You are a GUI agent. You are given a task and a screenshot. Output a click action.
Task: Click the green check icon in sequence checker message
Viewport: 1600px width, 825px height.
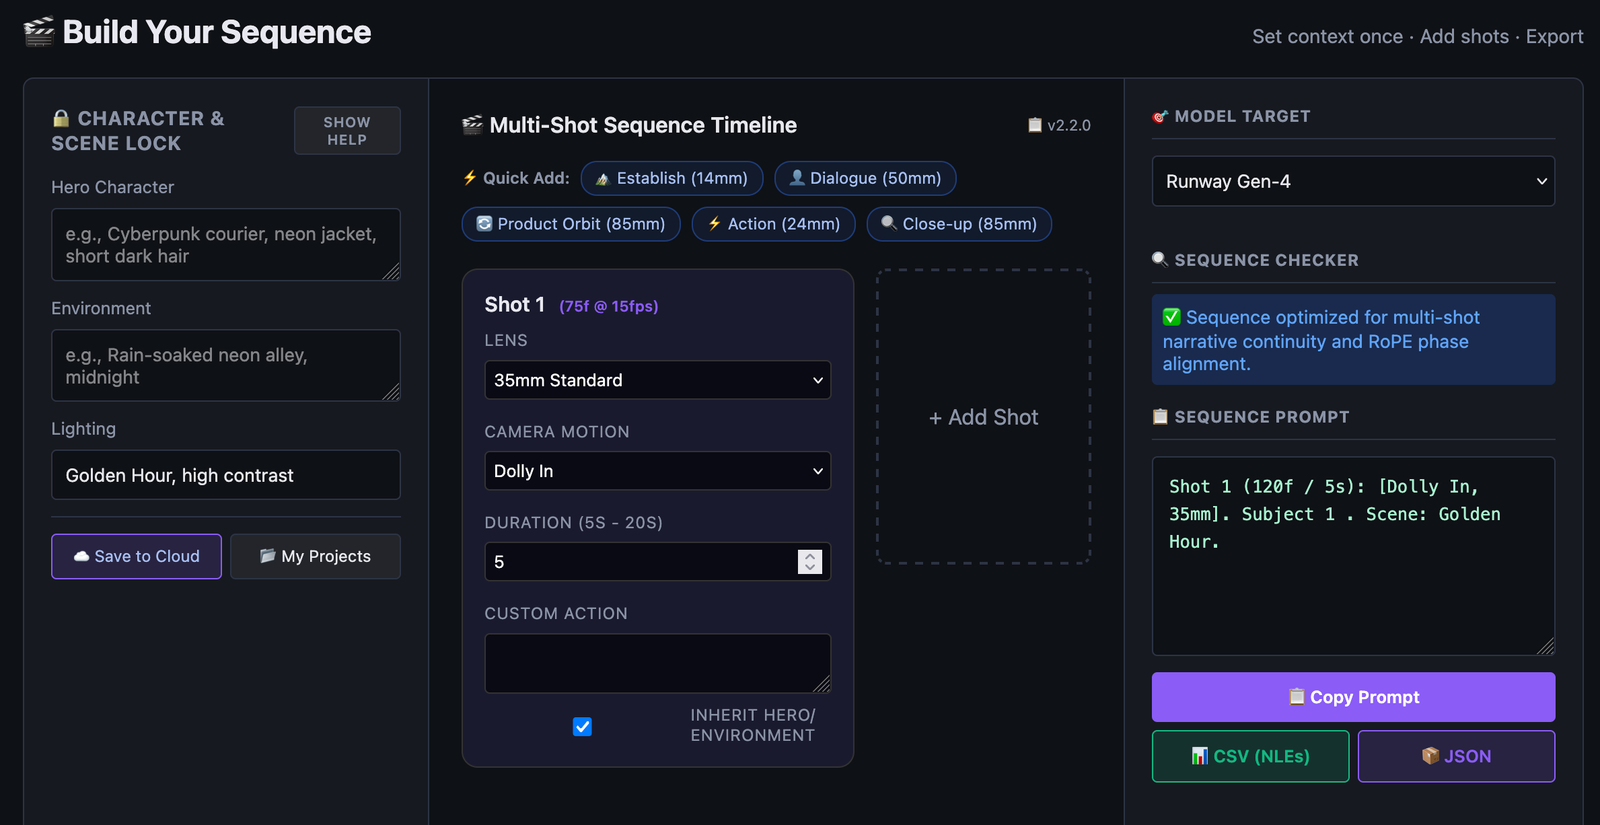[1172, 317]
